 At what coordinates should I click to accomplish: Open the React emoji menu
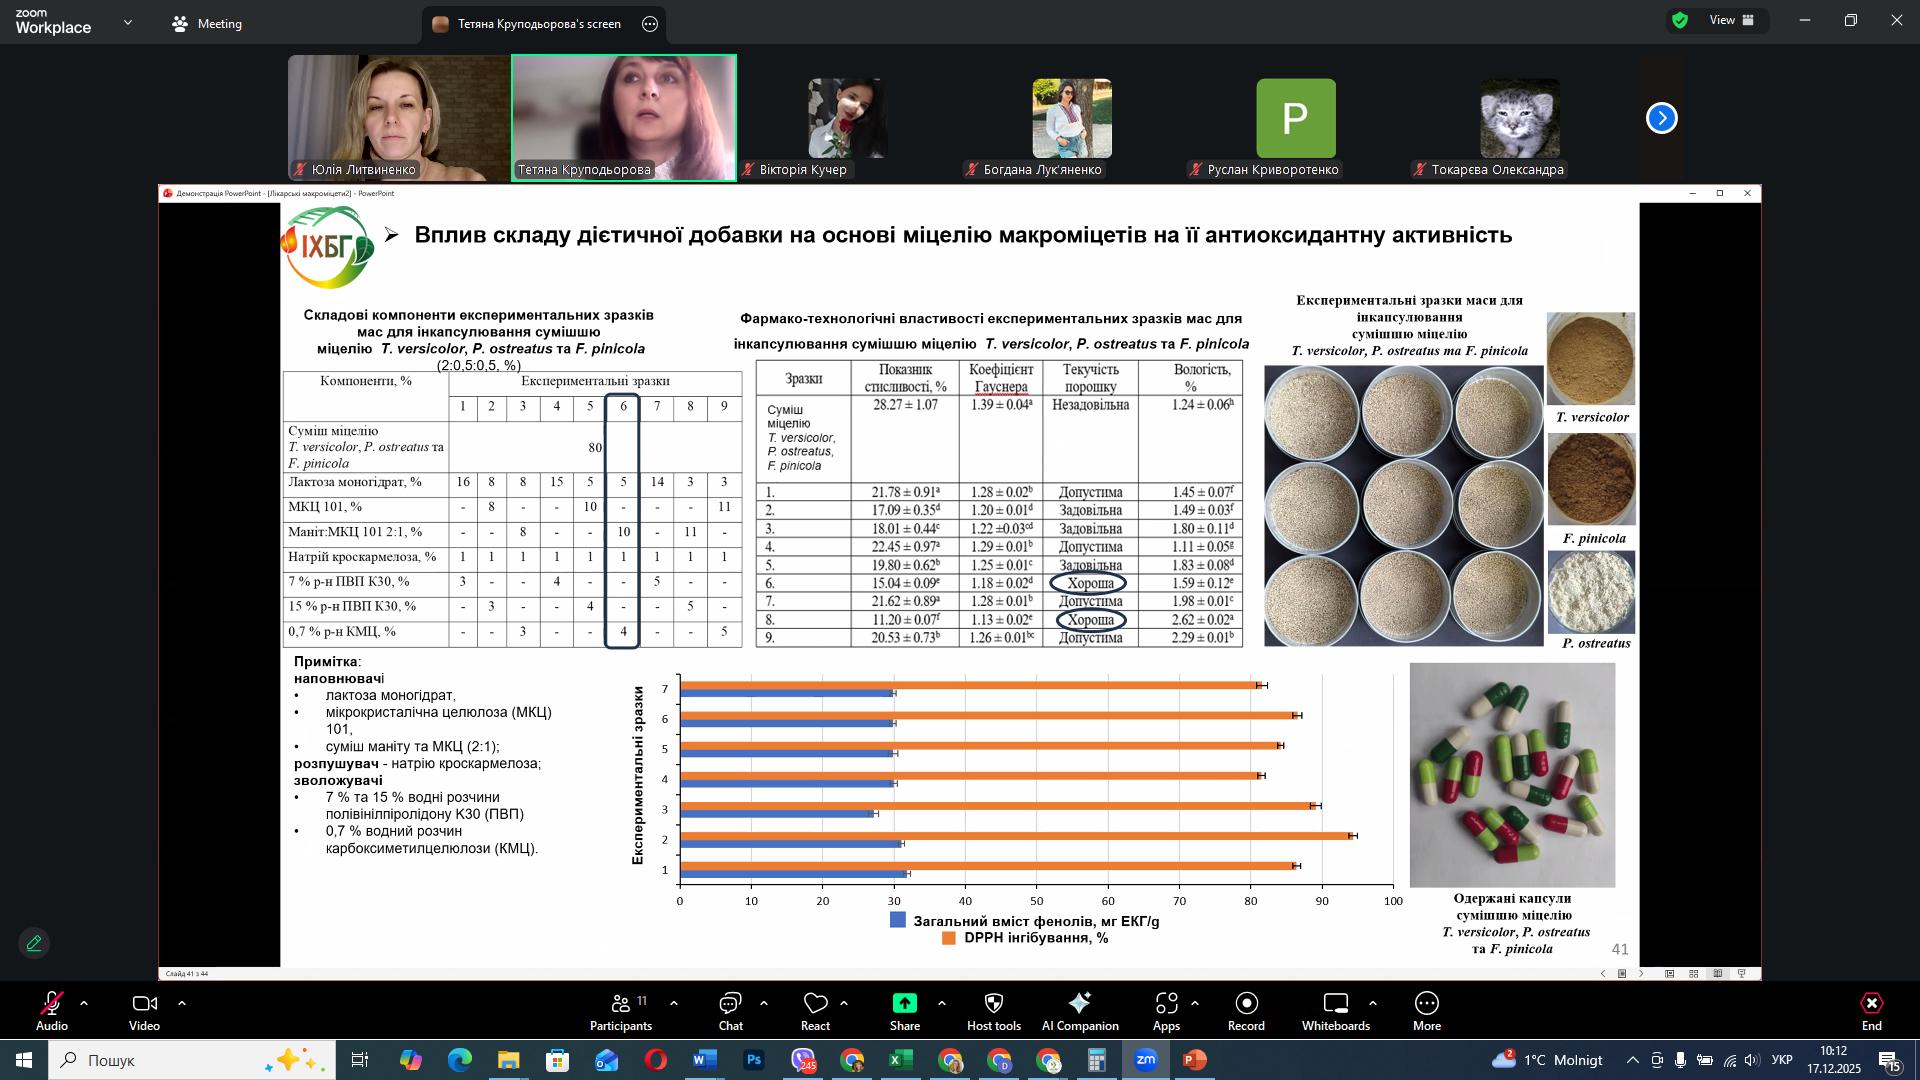click(x=815, y=1011)
